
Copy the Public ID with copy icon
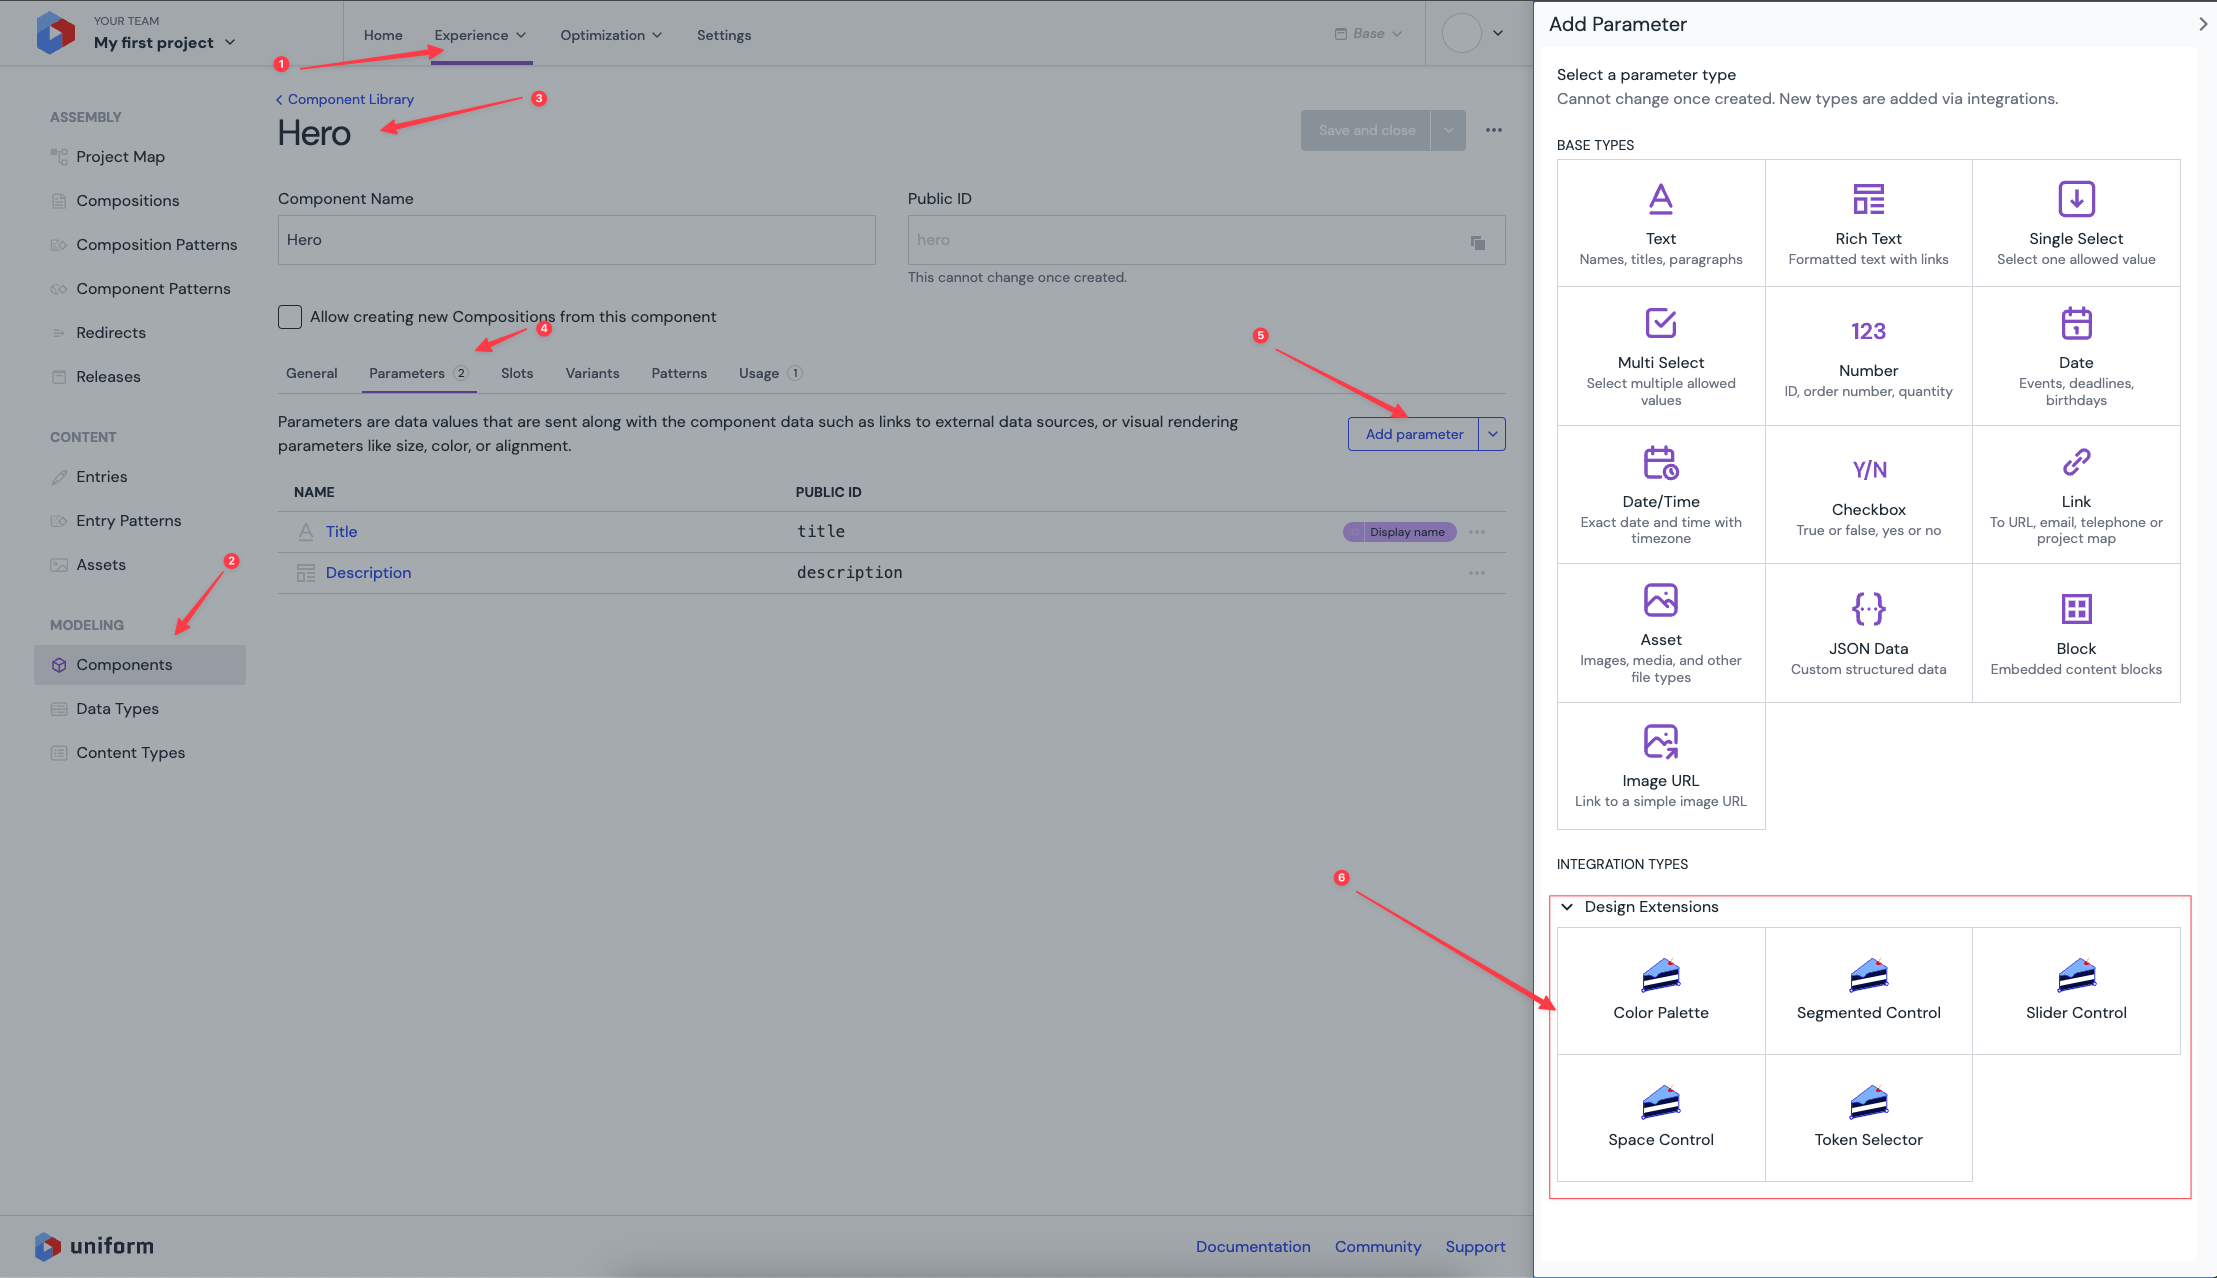click(1477, 242)
